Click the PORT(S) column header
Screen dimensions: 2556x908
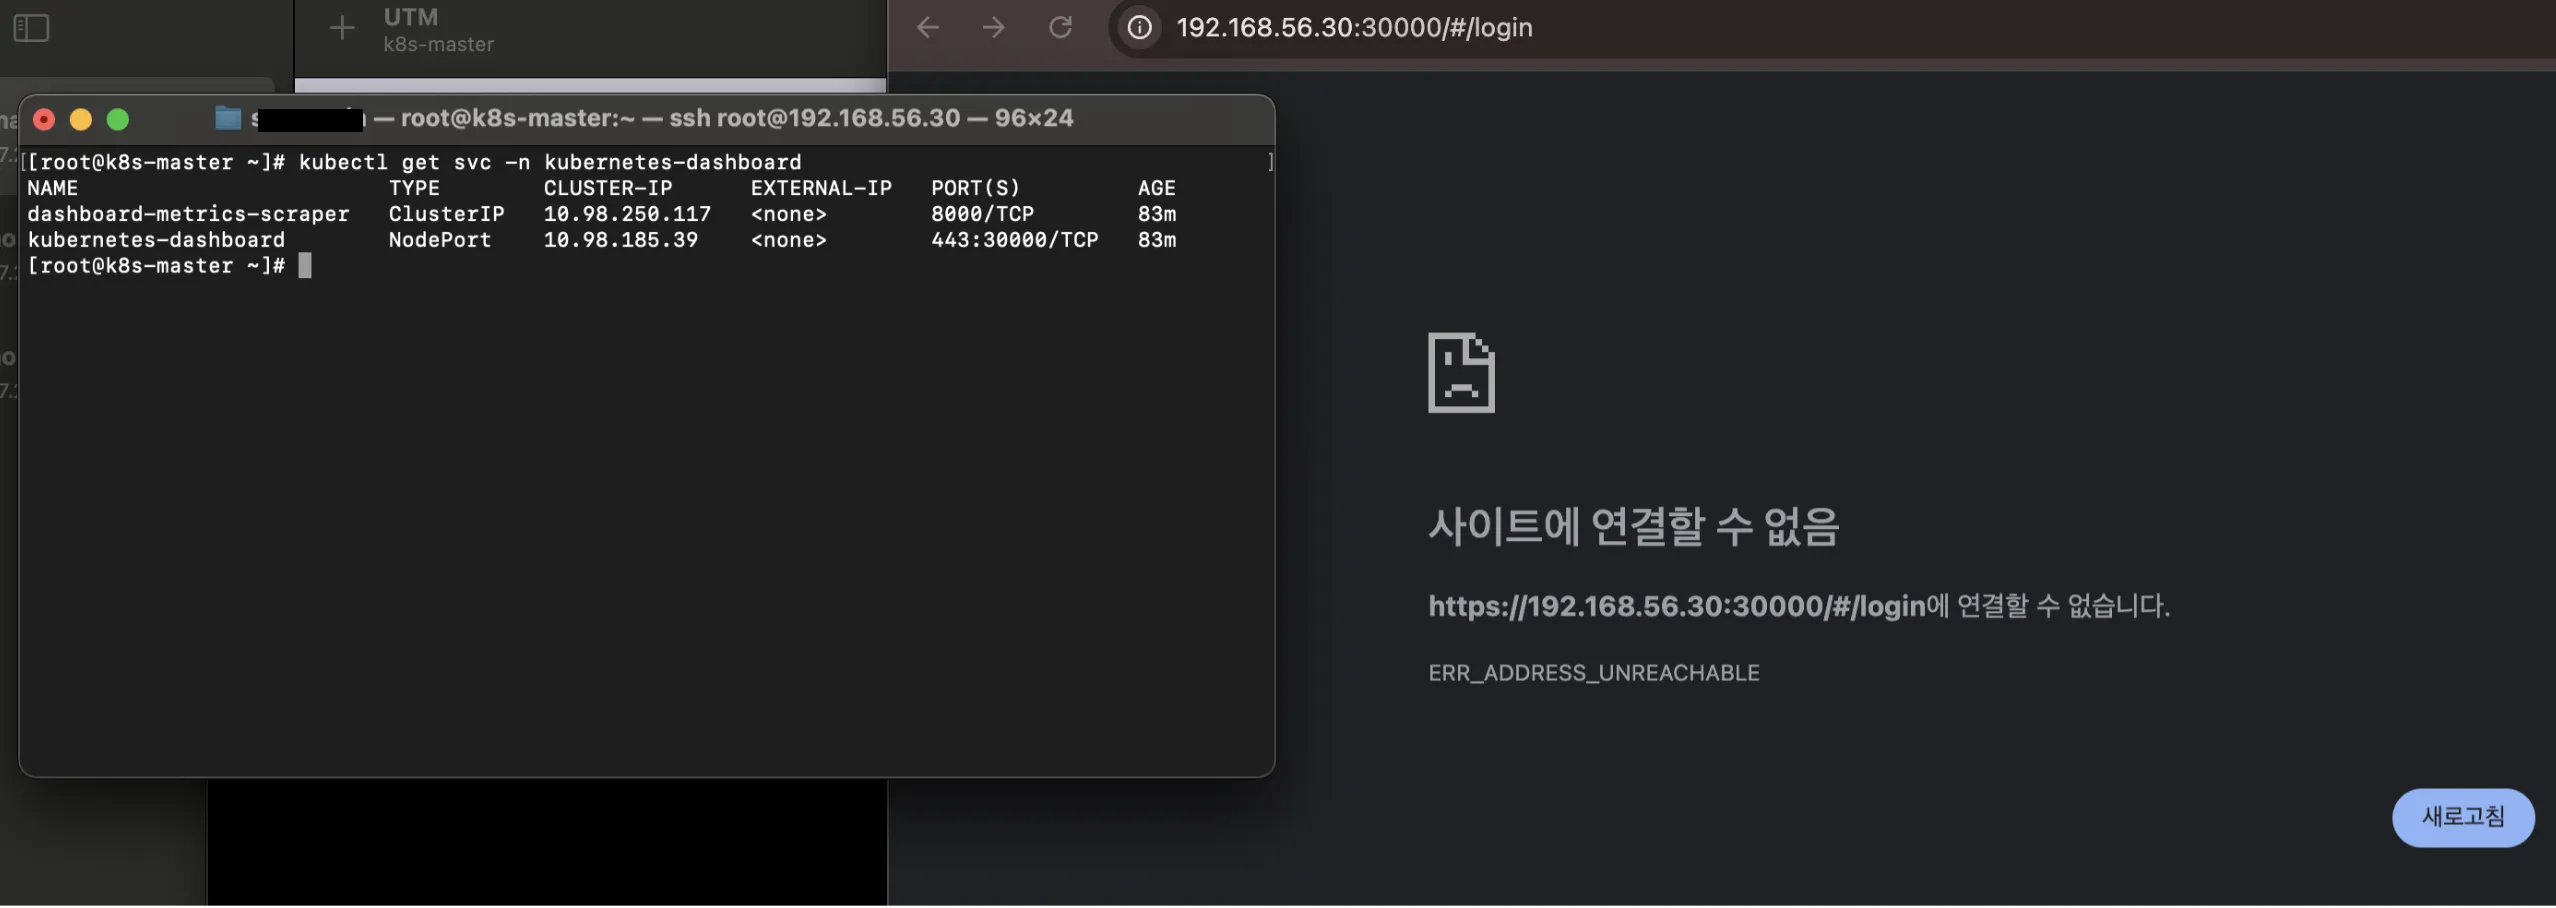pyautogui.click(x=976, y=188)
